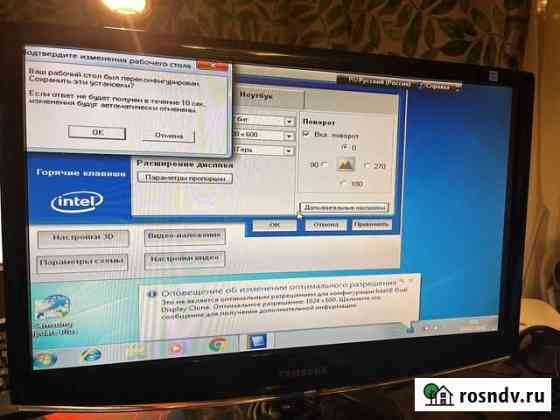Launch Internet Explorer from taskbar

click(x=90, y=355)
